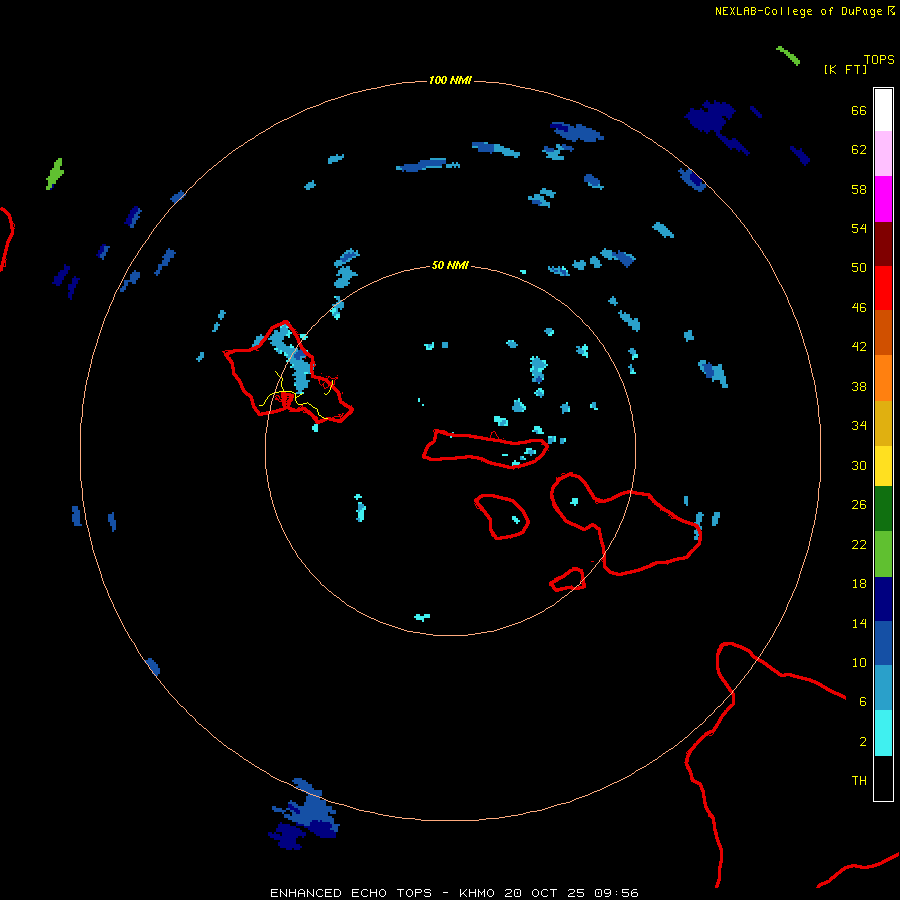Screen dimensions: 900x900
Task: Click the 62 legend value
Action: click(859, 150)
